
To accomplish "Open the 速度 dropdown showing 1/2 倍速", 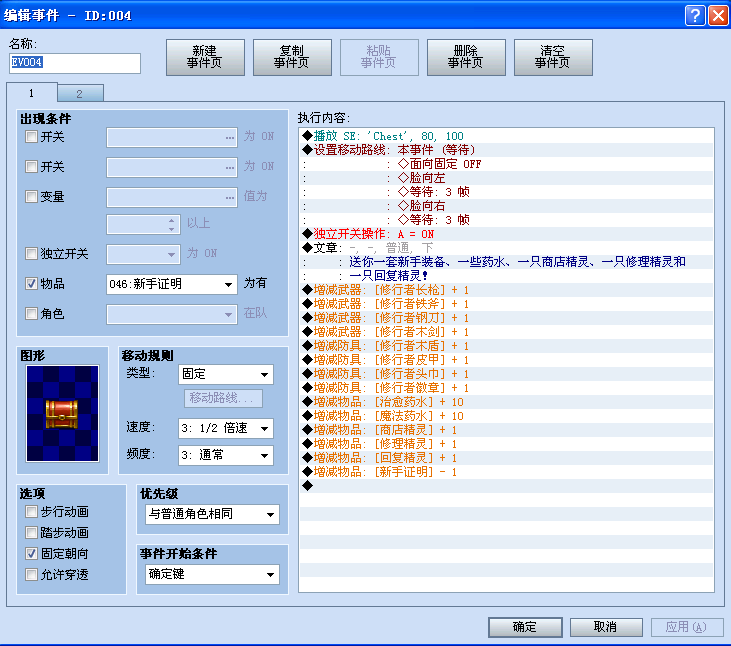I will (x=226, y=428).
